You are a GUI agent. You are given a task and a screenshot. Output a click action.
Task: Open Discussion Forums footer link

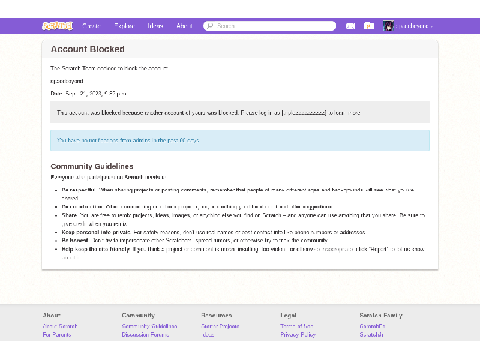coord(145,335)
